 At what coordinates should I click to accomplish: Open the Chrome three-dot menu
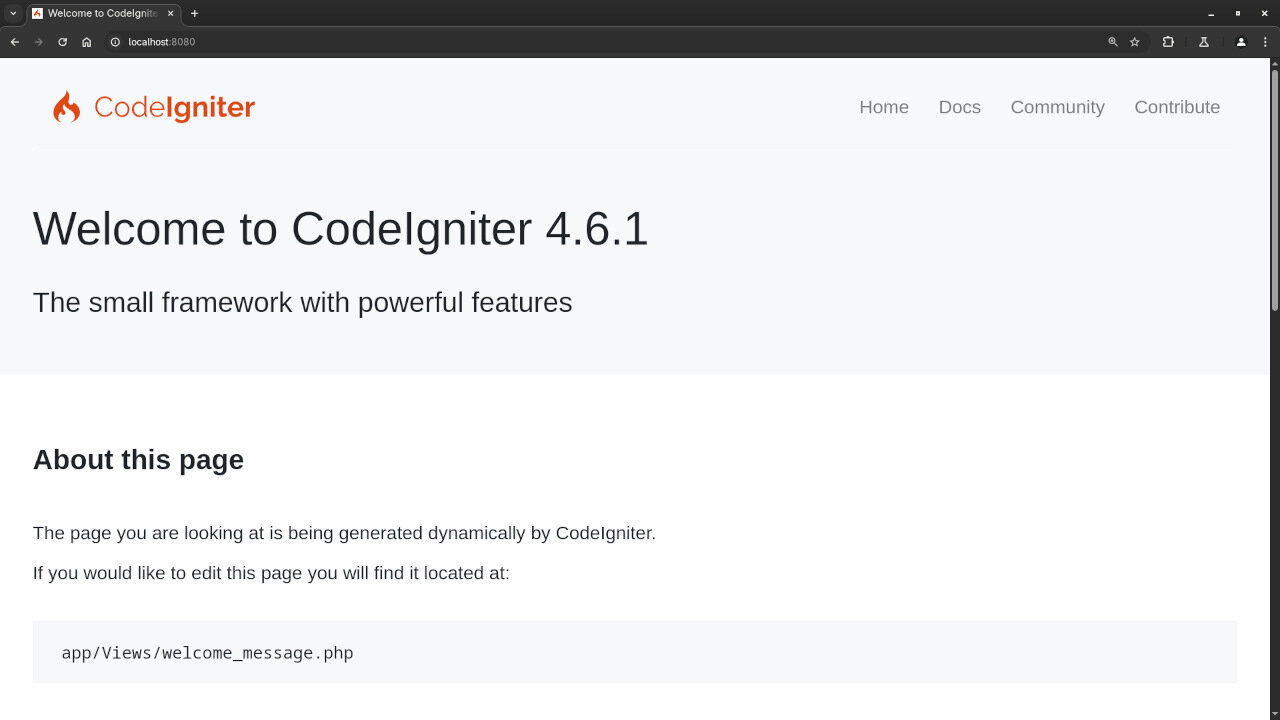click(1265, 42)
